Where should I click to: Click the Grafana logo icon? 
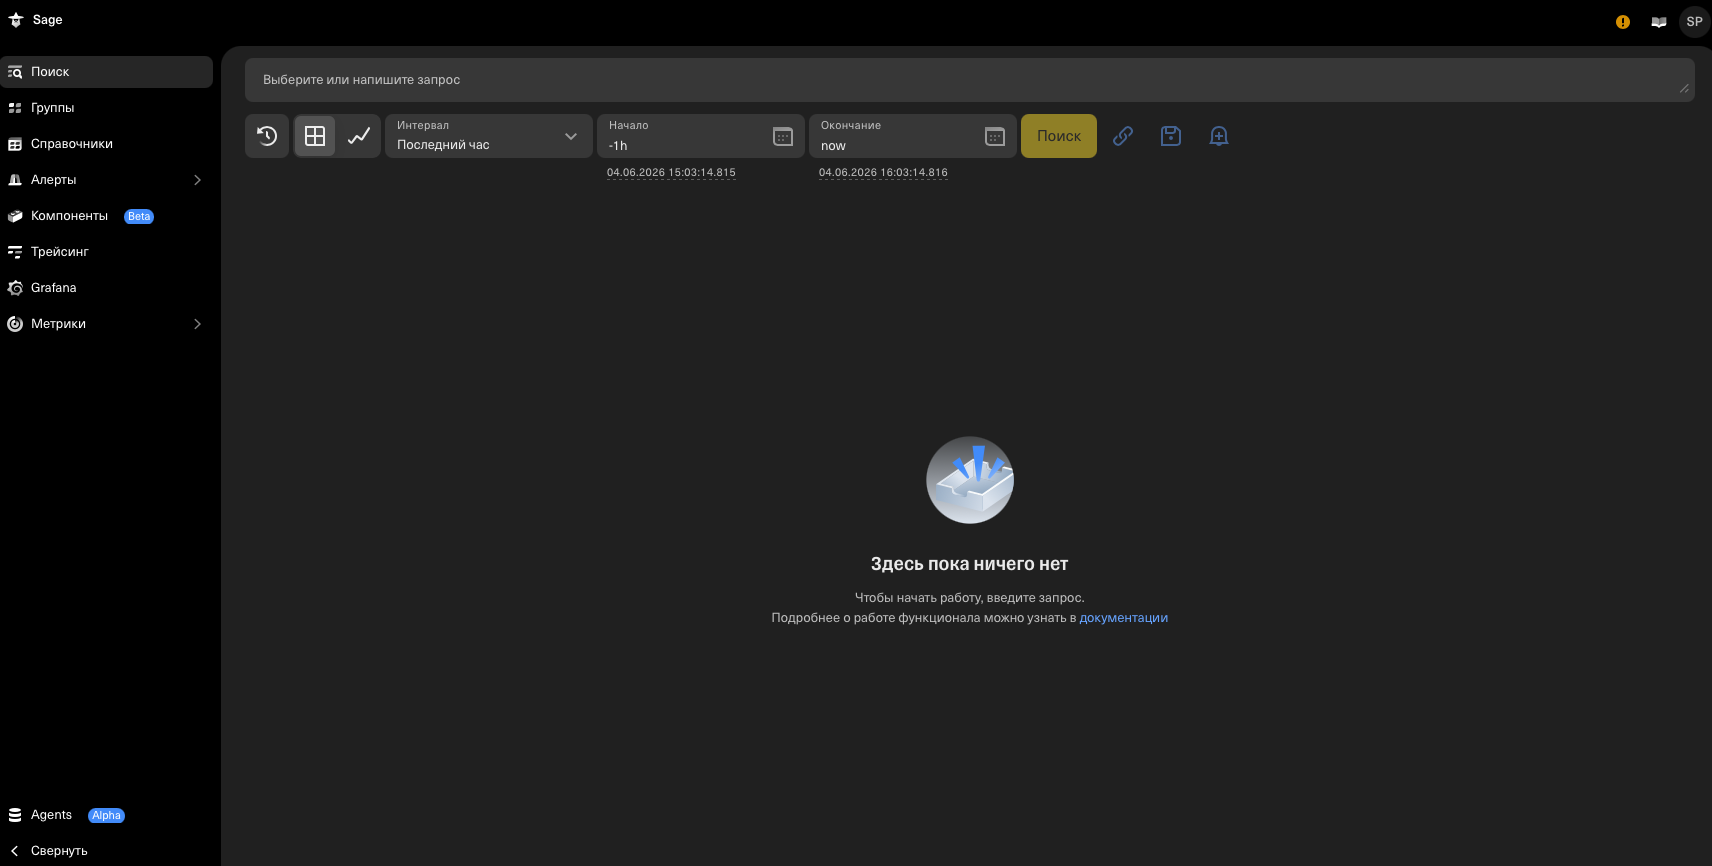click(15, 288)
